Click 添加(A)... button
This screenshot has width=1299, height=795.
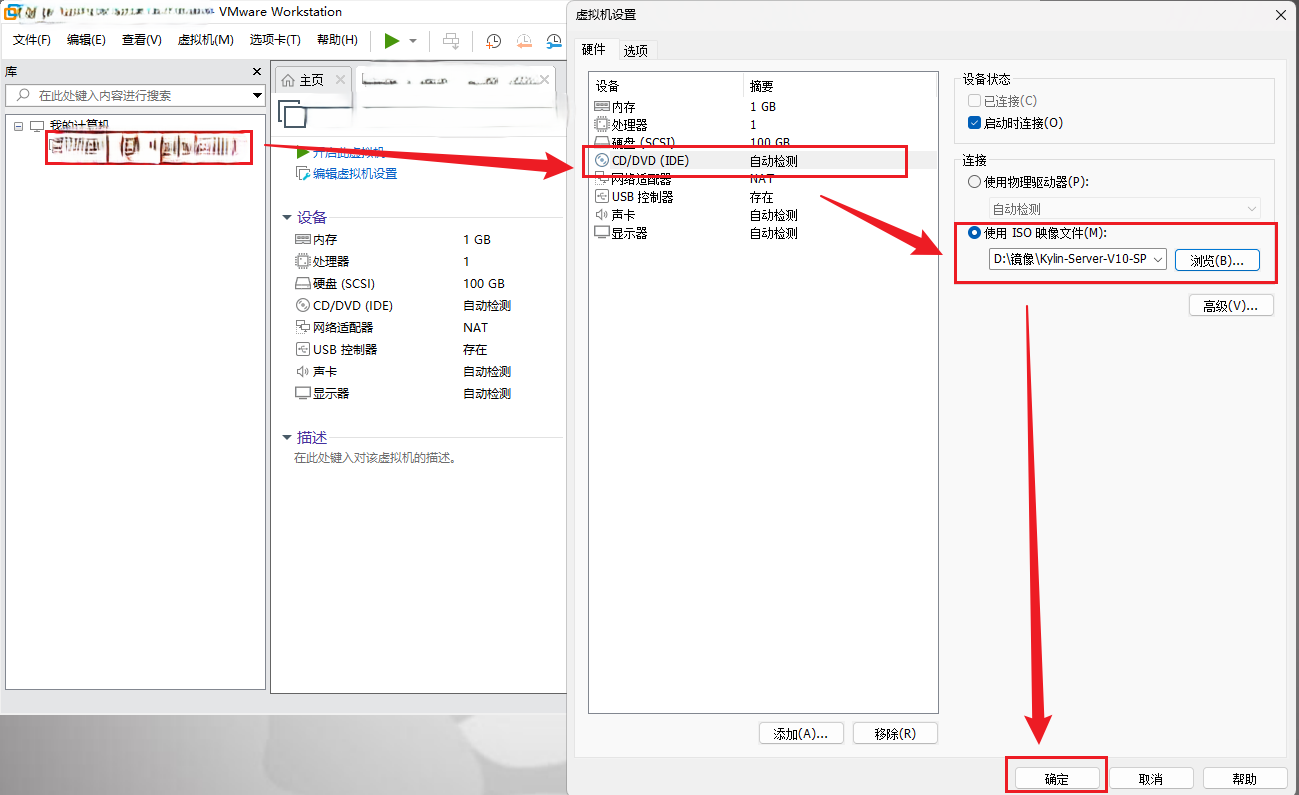801,734
